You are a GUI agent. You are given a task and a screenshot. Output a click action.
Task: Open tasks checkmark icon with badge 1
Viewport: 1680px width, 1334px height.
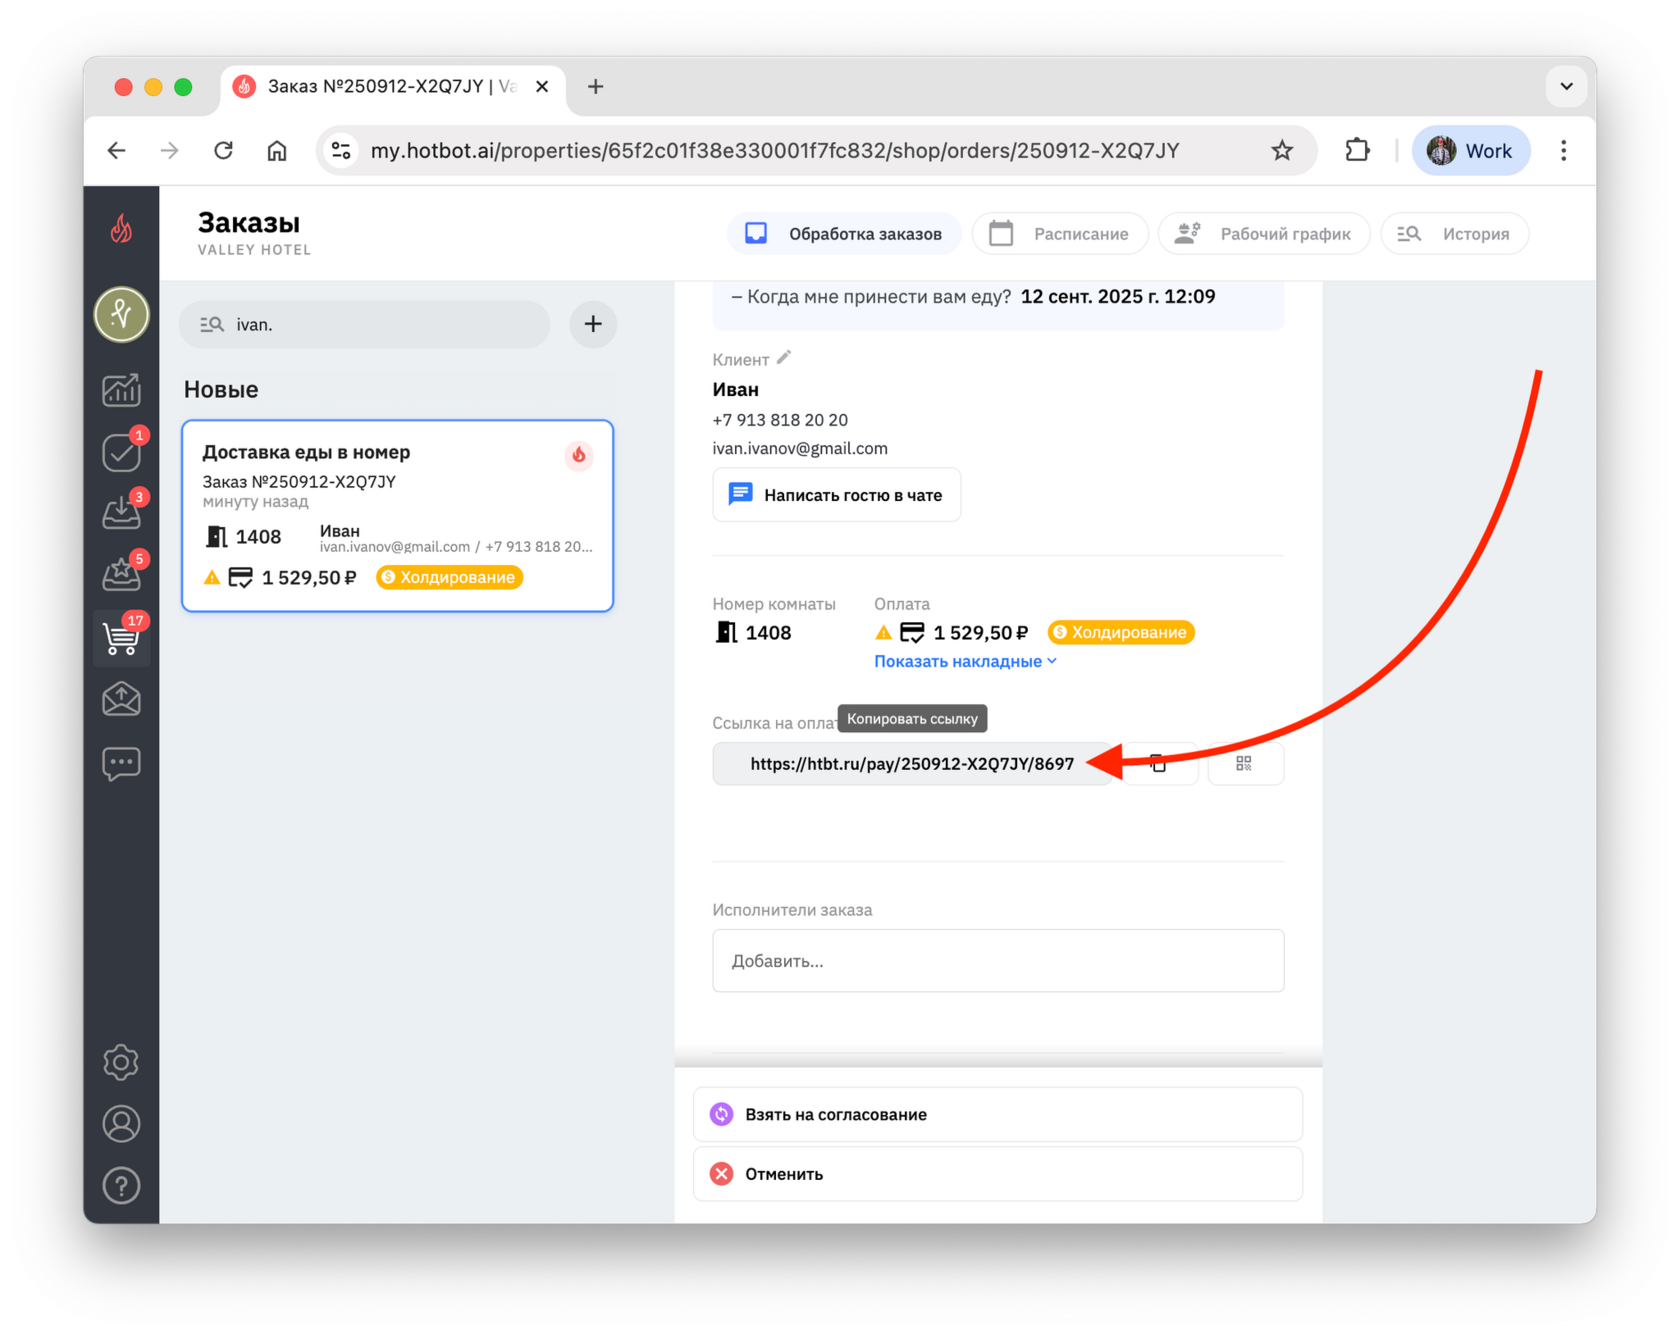click(x=122, y=451)
